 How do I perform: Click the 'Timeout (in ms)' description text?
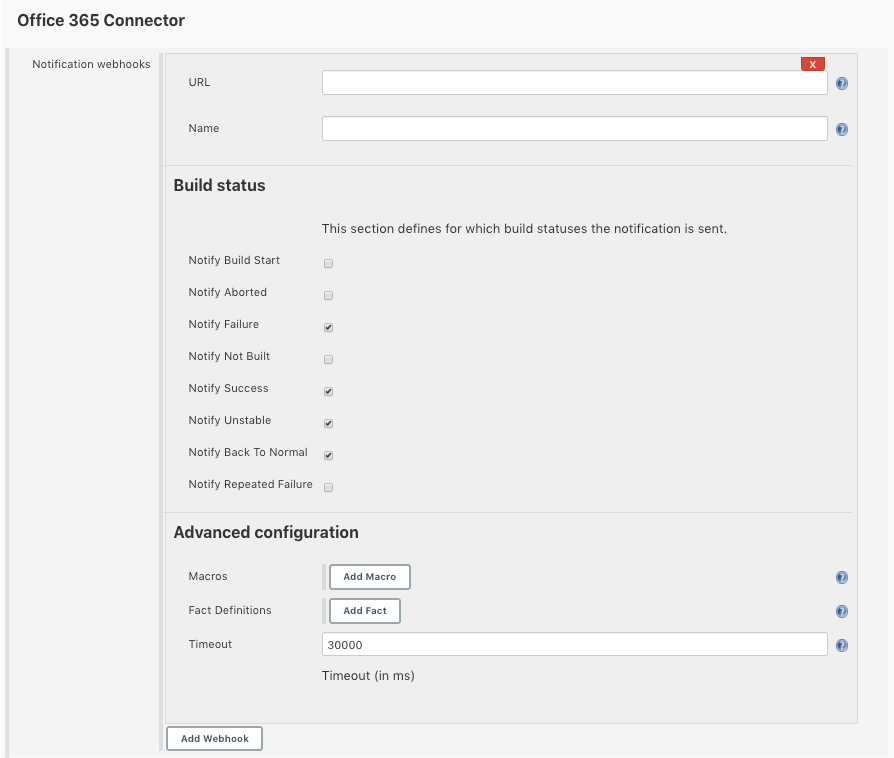(368, 676)
